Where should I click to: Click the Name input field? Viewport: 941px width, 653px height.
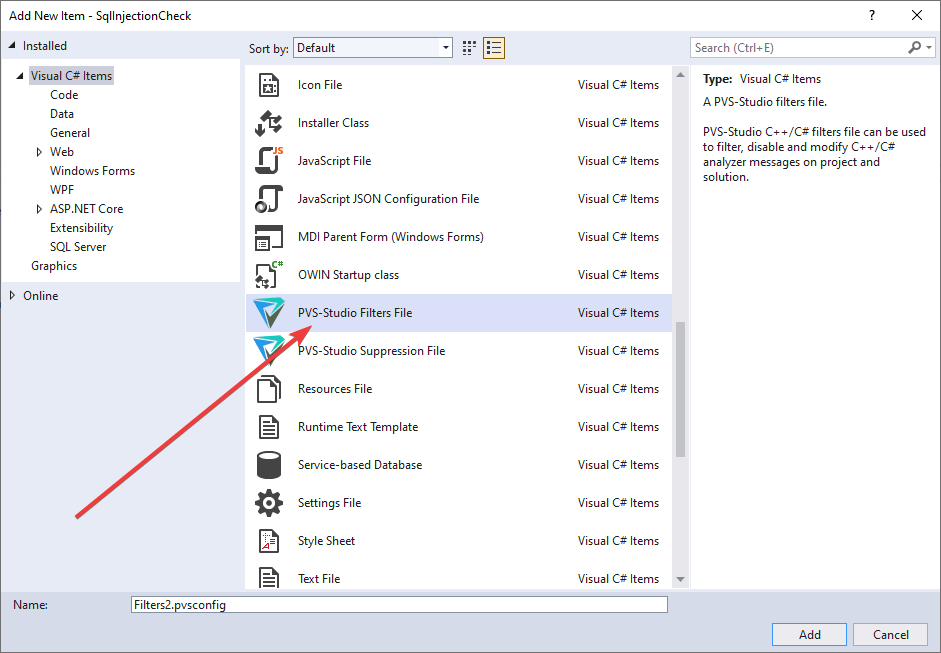pyautogui.click(x=399, y=604)
